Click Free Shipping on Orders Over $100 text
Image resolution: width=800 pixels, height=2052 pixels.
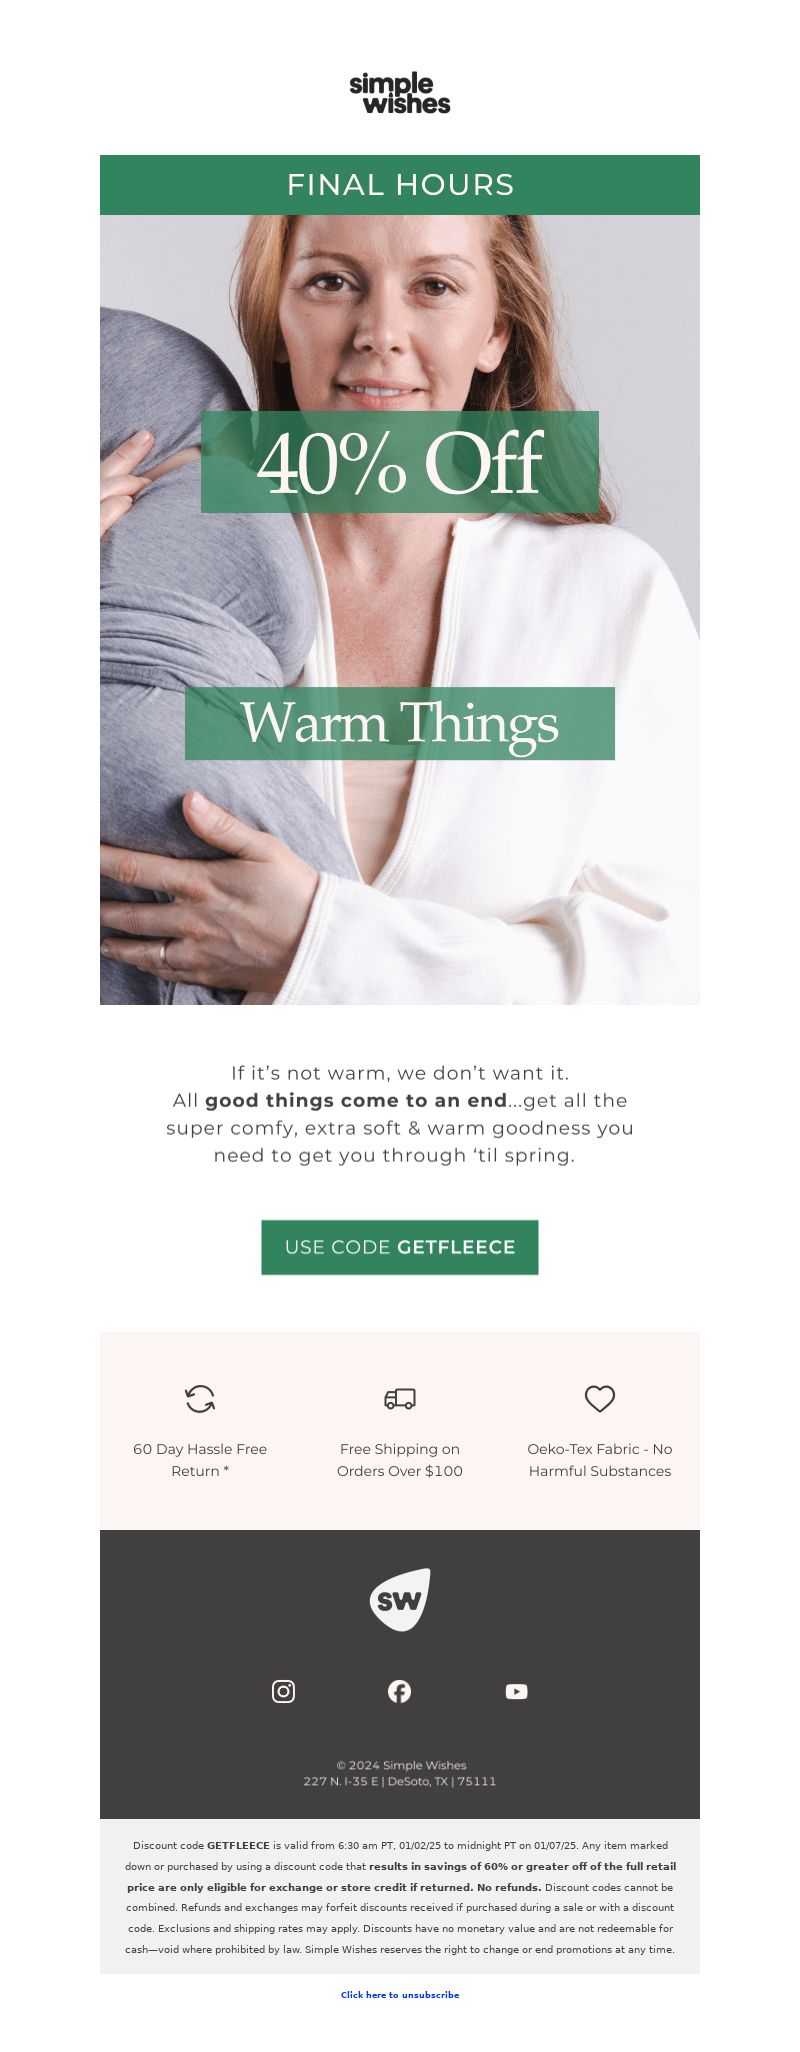[x=400, y=1460]
